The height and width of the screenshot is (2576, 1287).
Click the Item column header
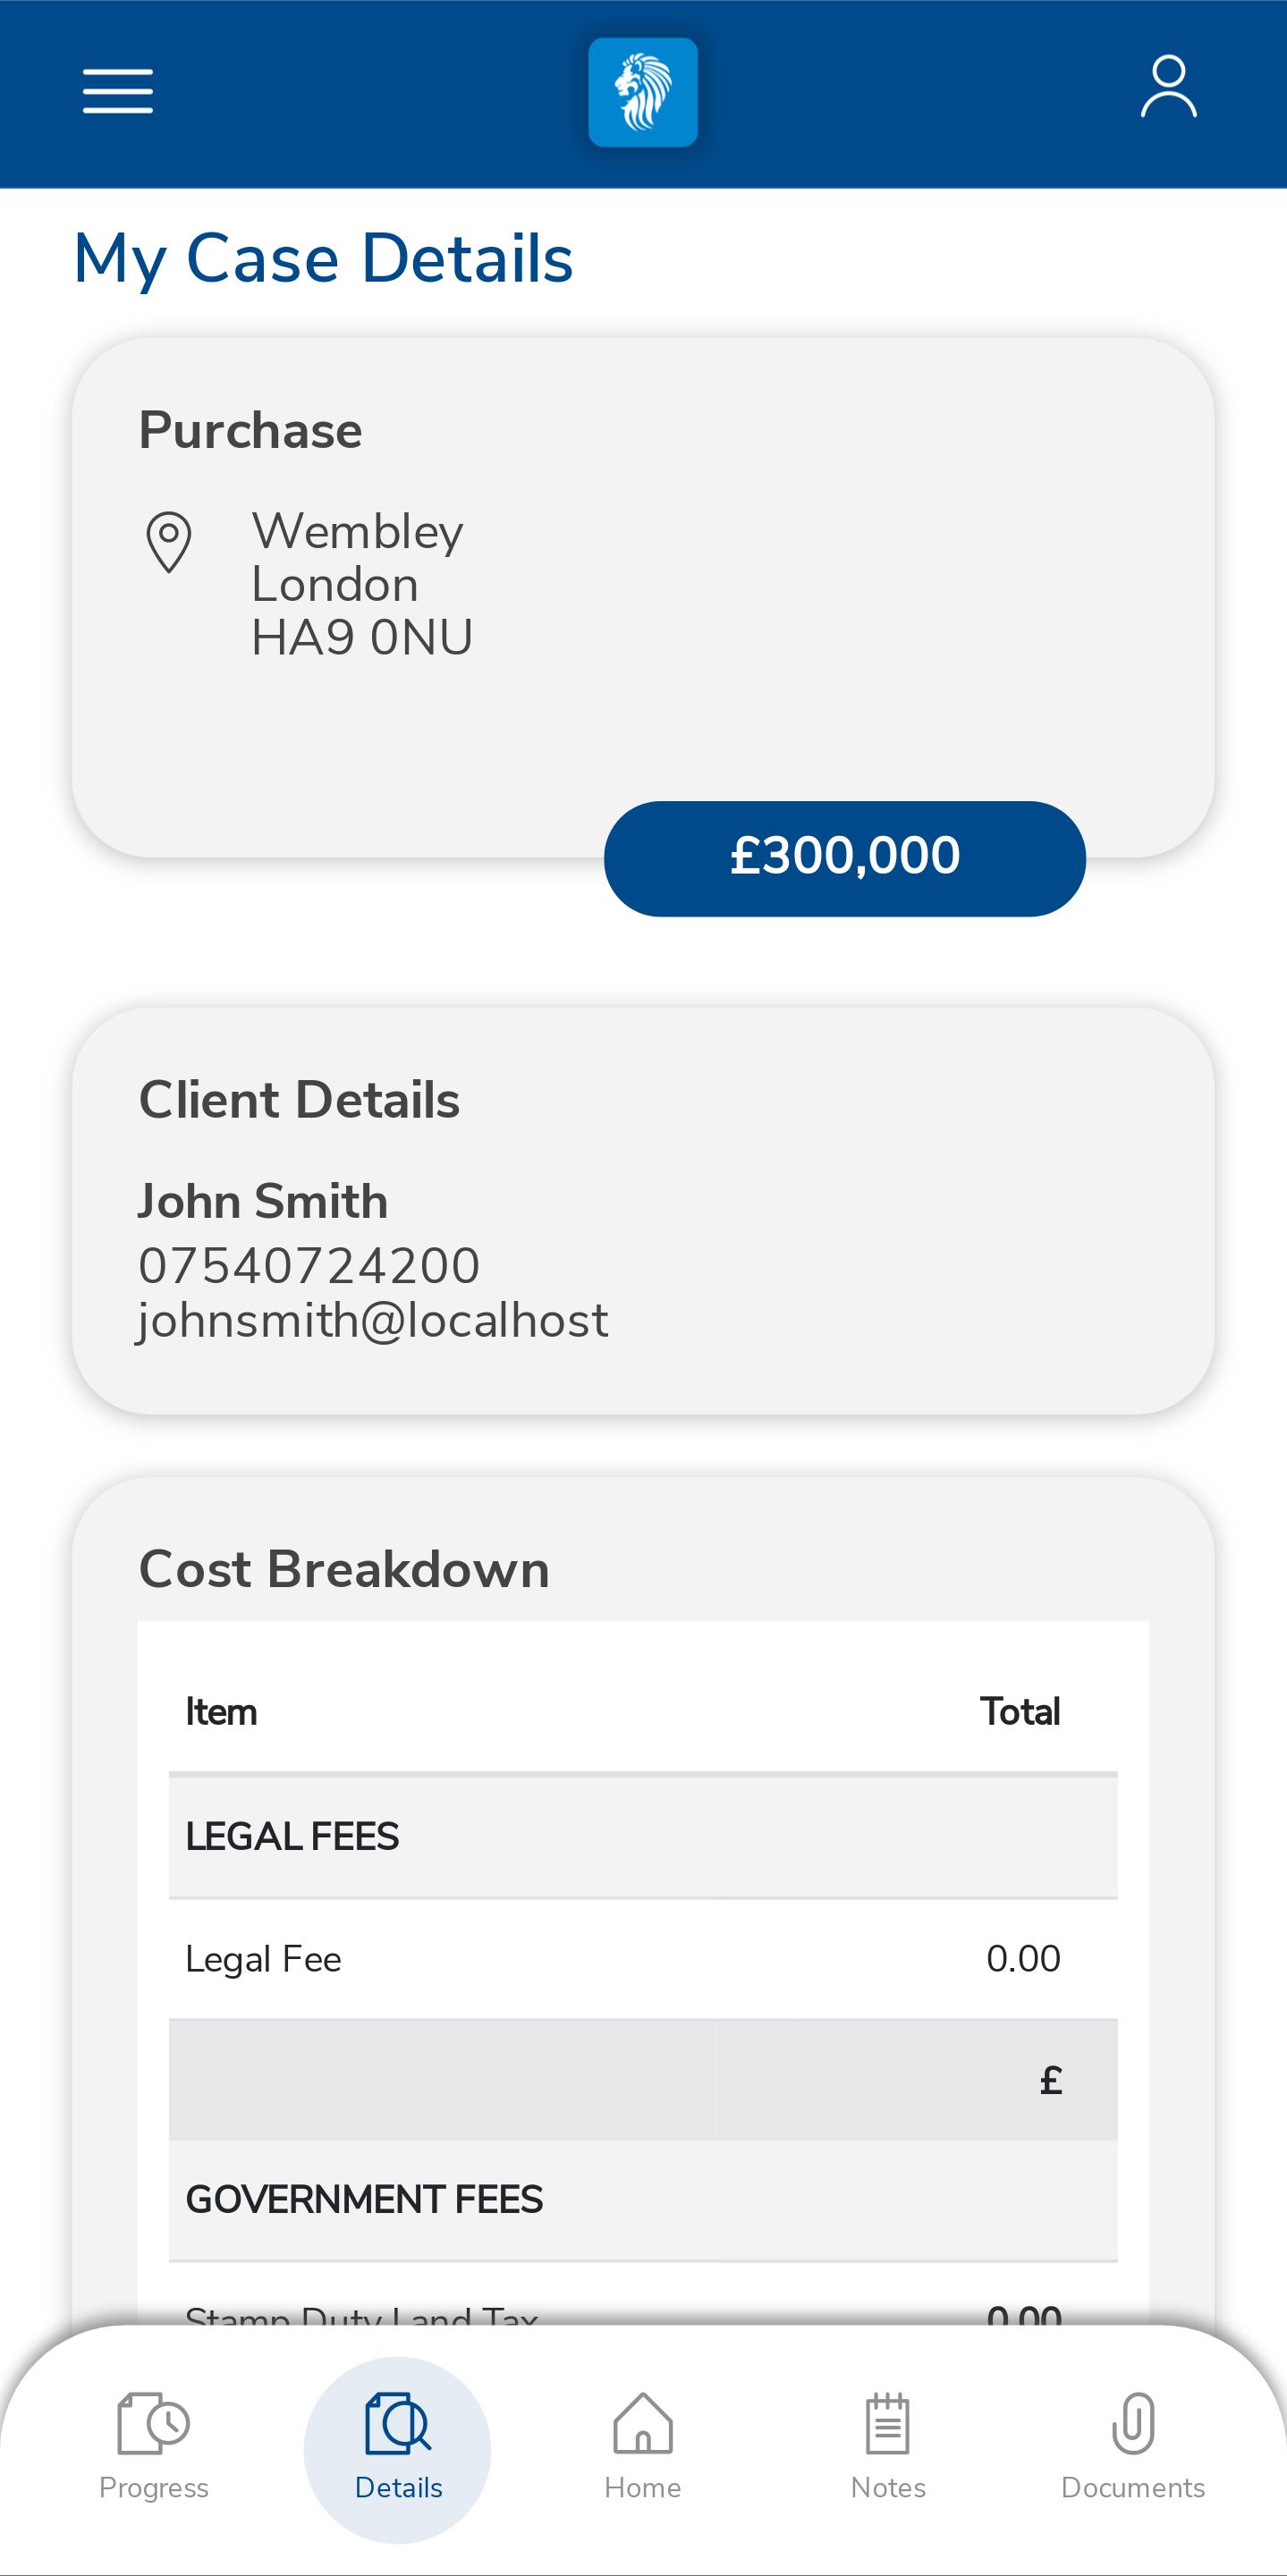click(x=221, y=1712)
